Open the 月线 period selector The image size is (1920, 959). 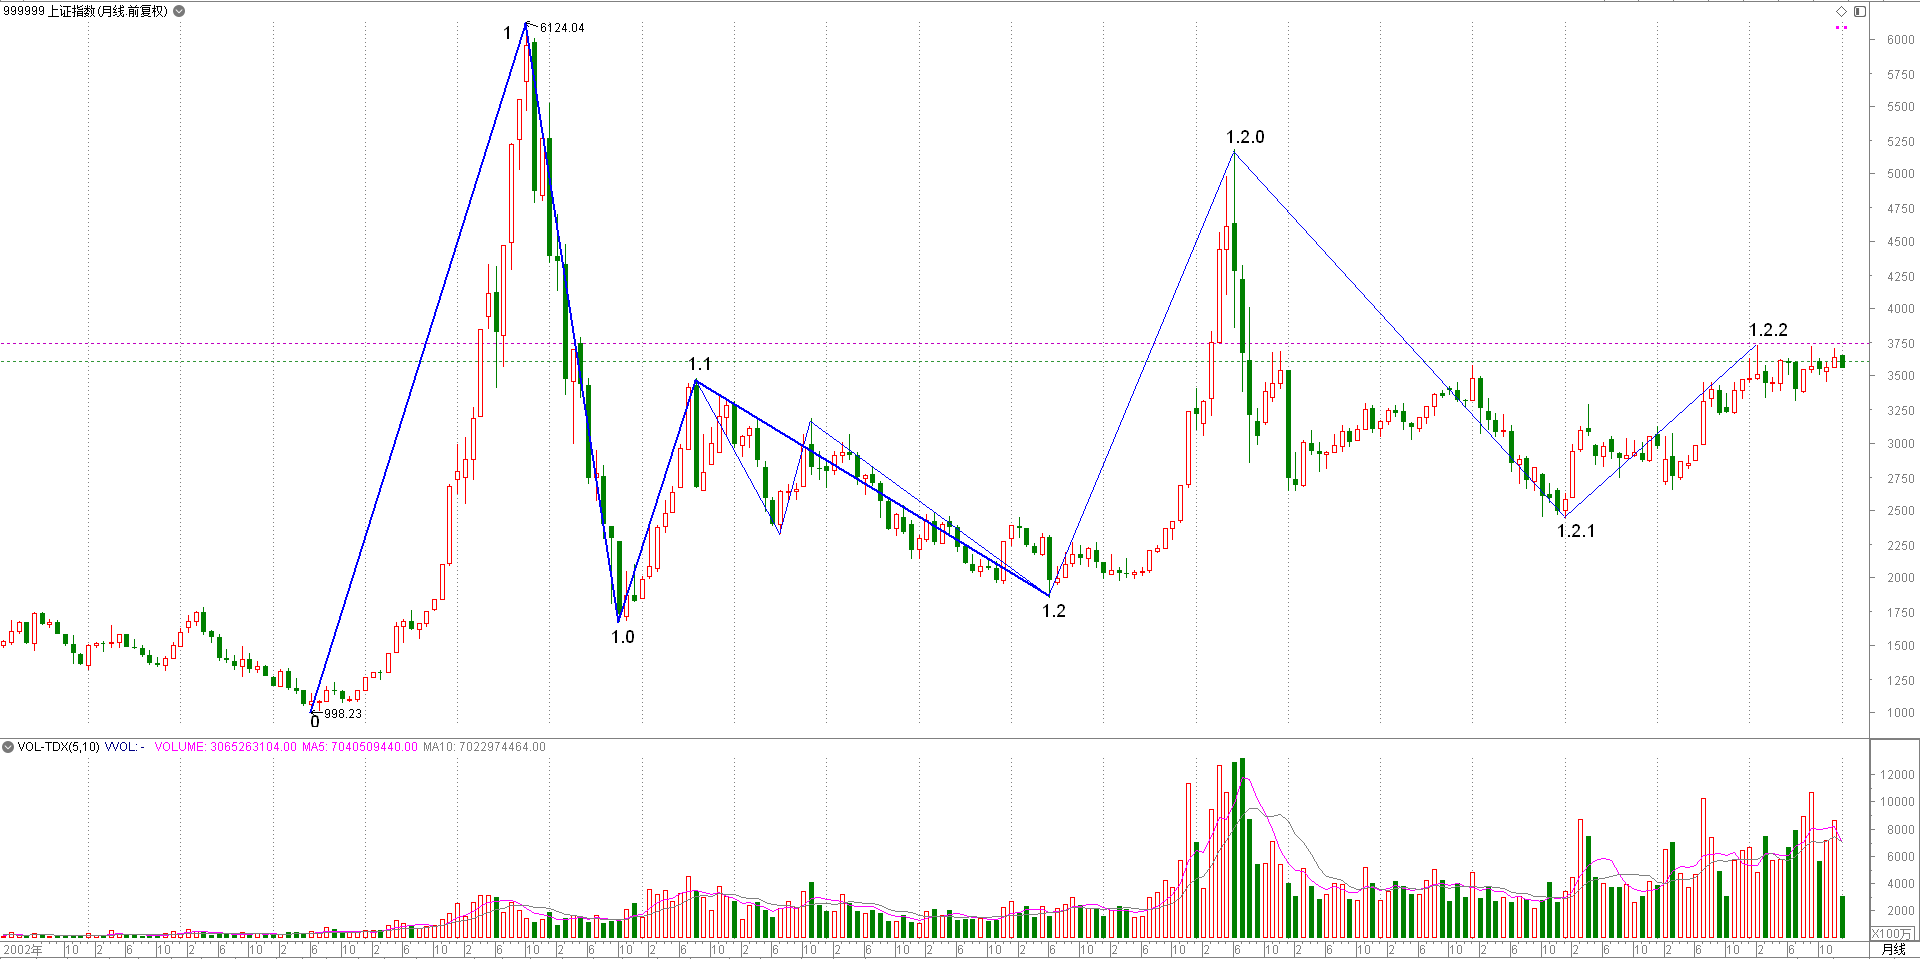tap(1894, 950)
